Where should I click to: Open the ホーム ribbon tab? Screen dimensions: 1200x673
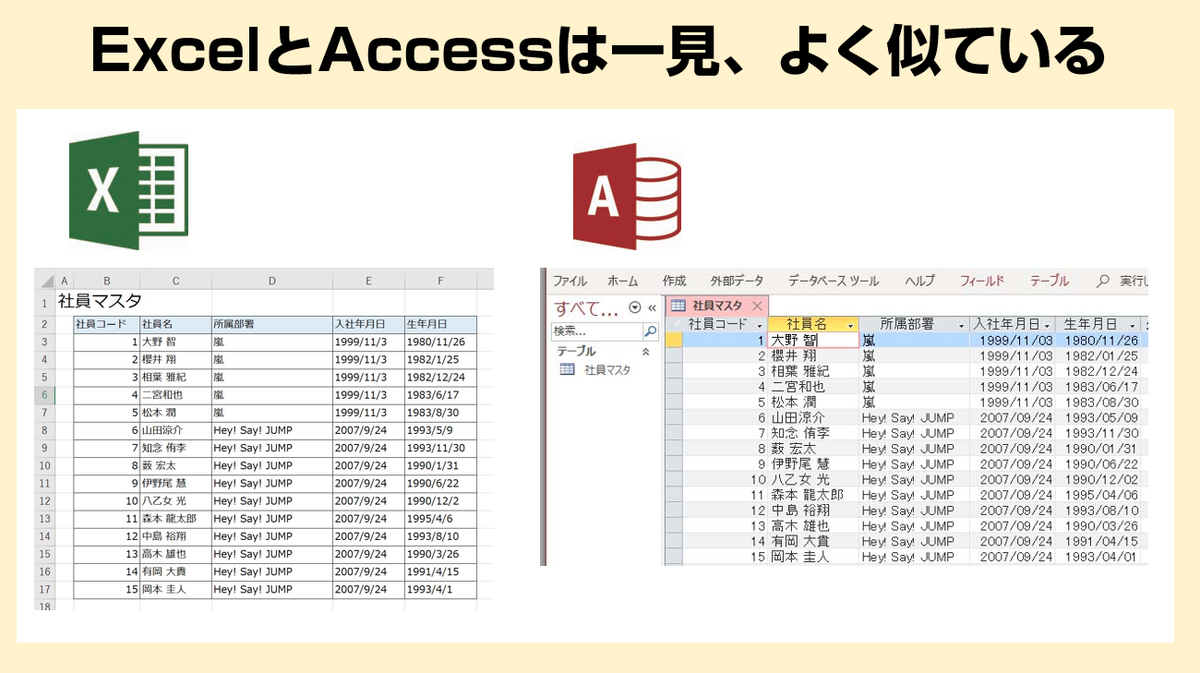622,281
